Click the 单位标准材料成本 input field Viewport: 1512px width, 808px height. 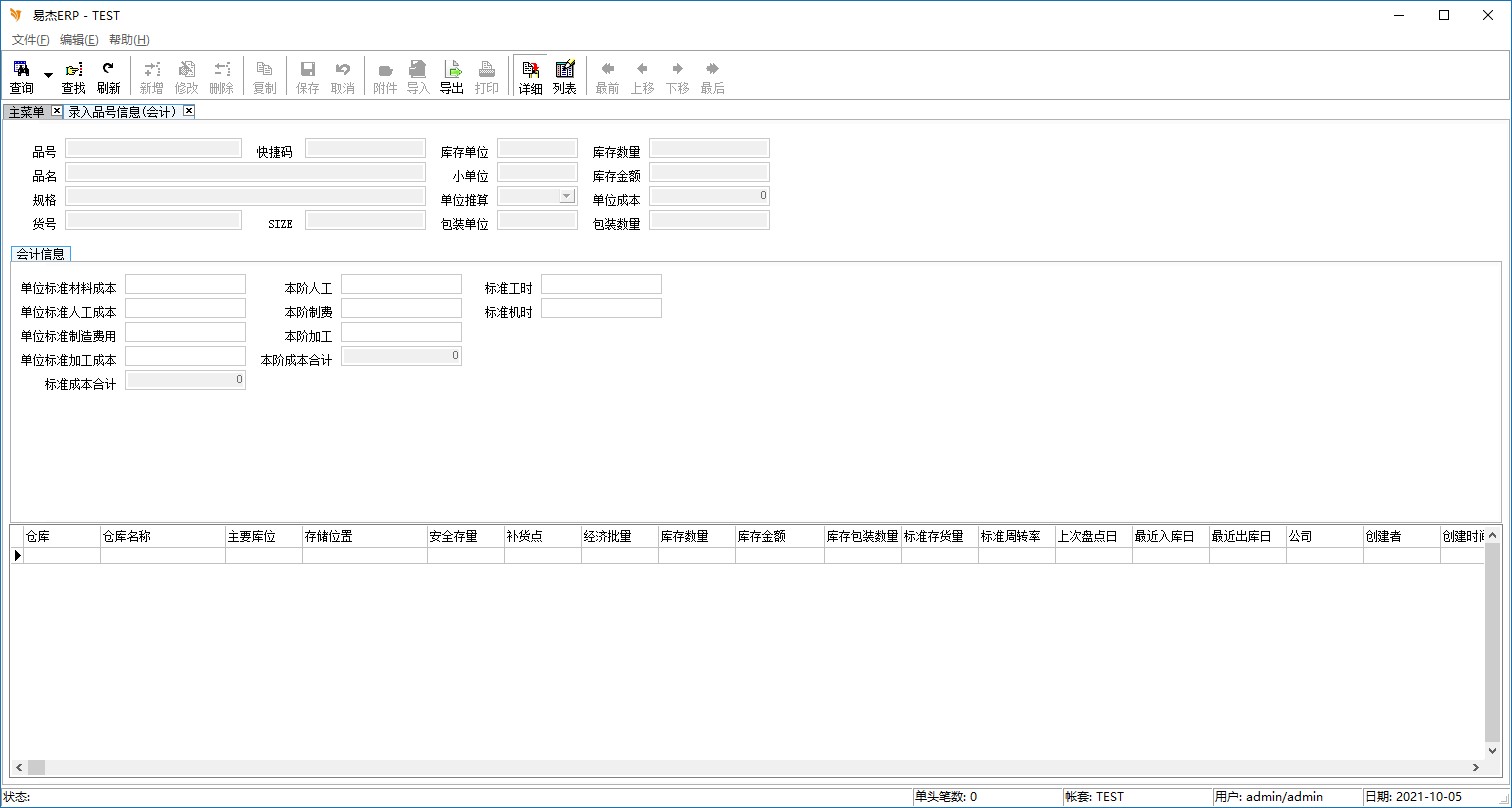185,284
